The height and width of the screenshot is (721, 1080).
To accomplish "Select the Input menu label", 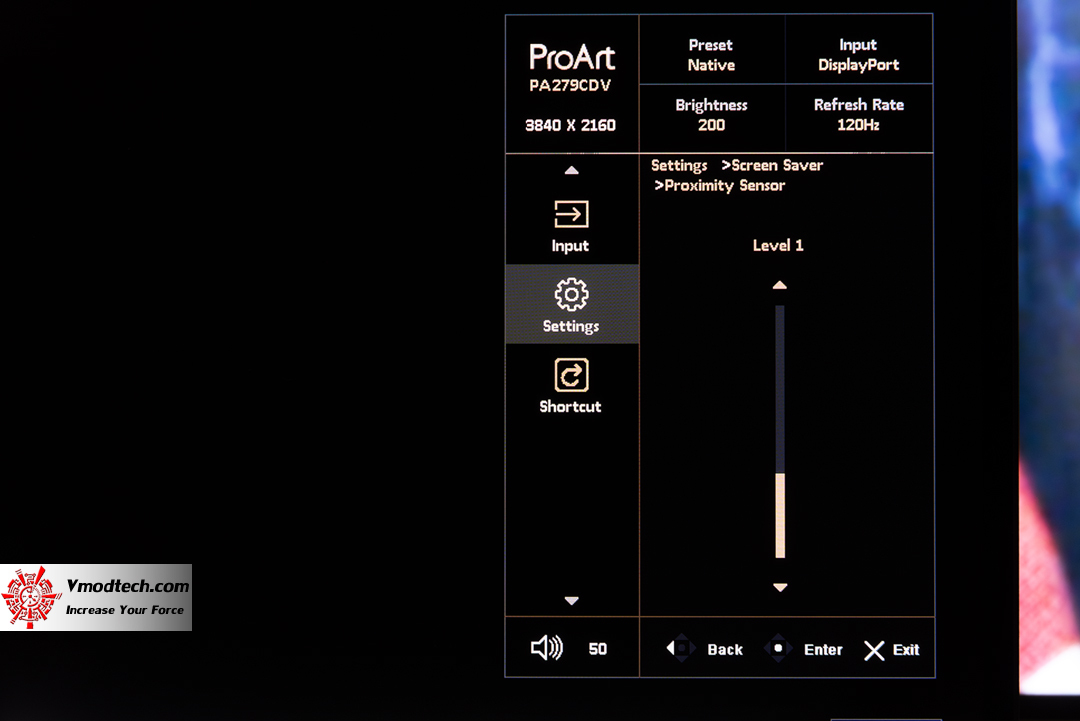I will (x=570, y=246).
